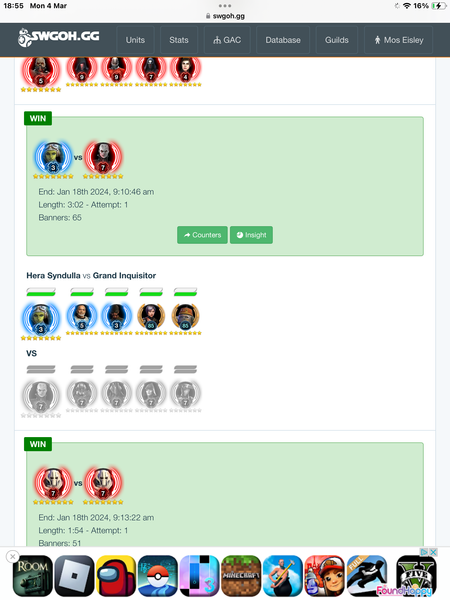Close the bottom ad banner

pyautogui.click(x=13, y=556)
